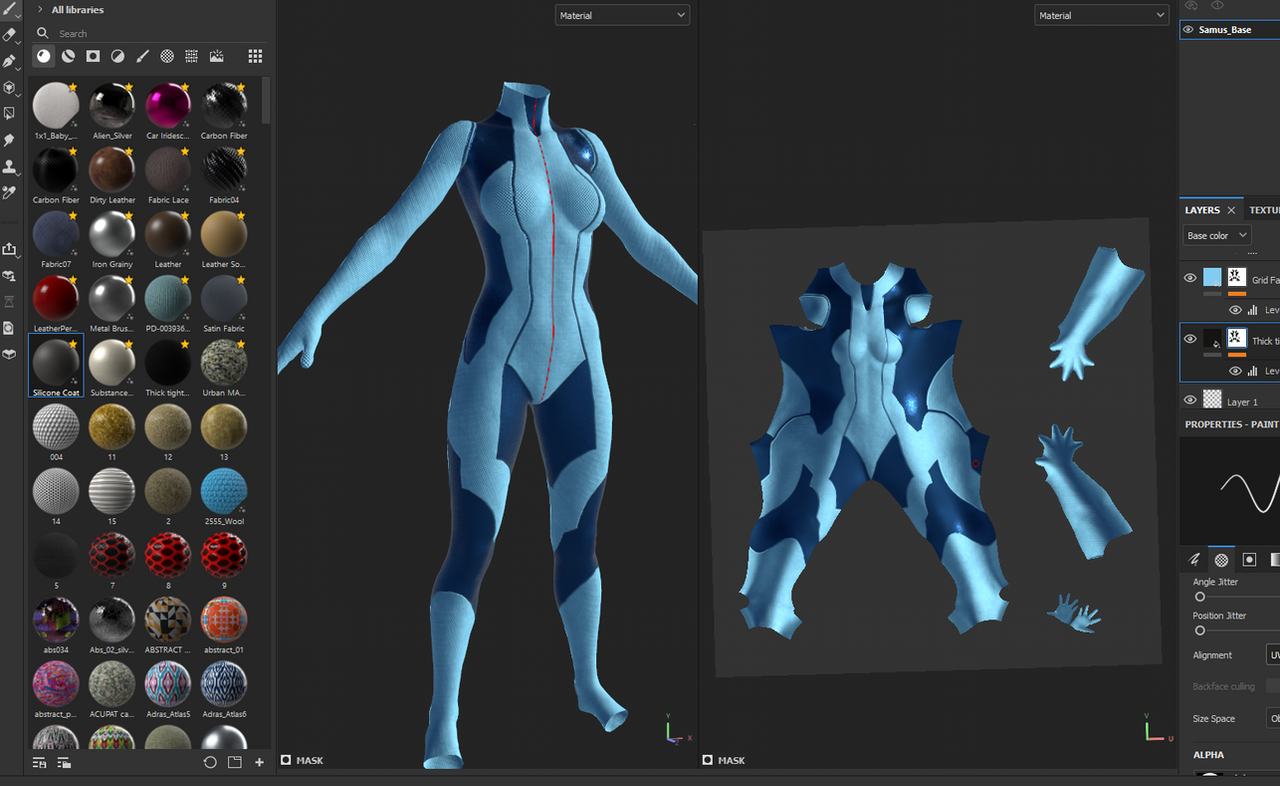Viewport: 1280px width, 786px height.
Task: Toggle visibility of Samus_Base texture set
Action: click(x=1188, y=30)
